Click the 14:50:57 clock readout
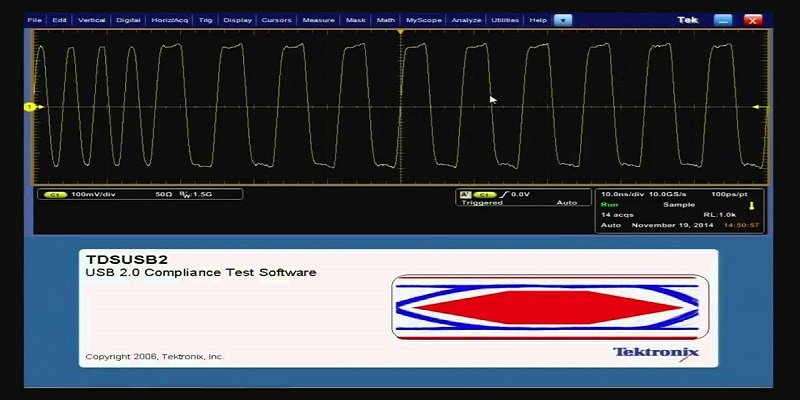The height and width of the screenshot is (400, 800). (x=741, y=225)
